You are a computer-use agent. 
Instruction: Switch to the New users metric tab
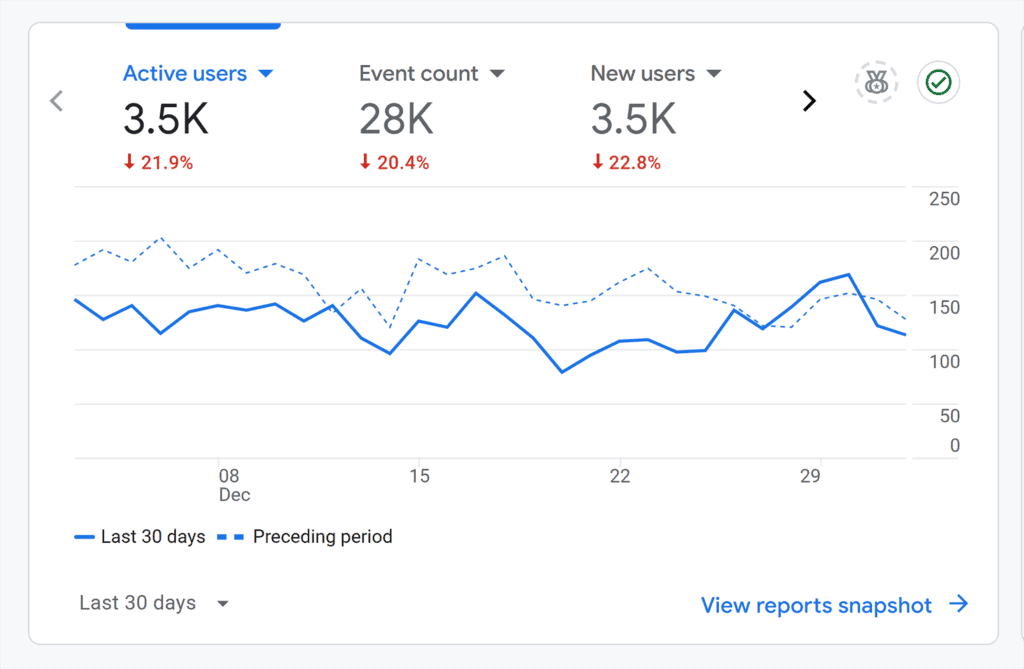click(642, 74)
